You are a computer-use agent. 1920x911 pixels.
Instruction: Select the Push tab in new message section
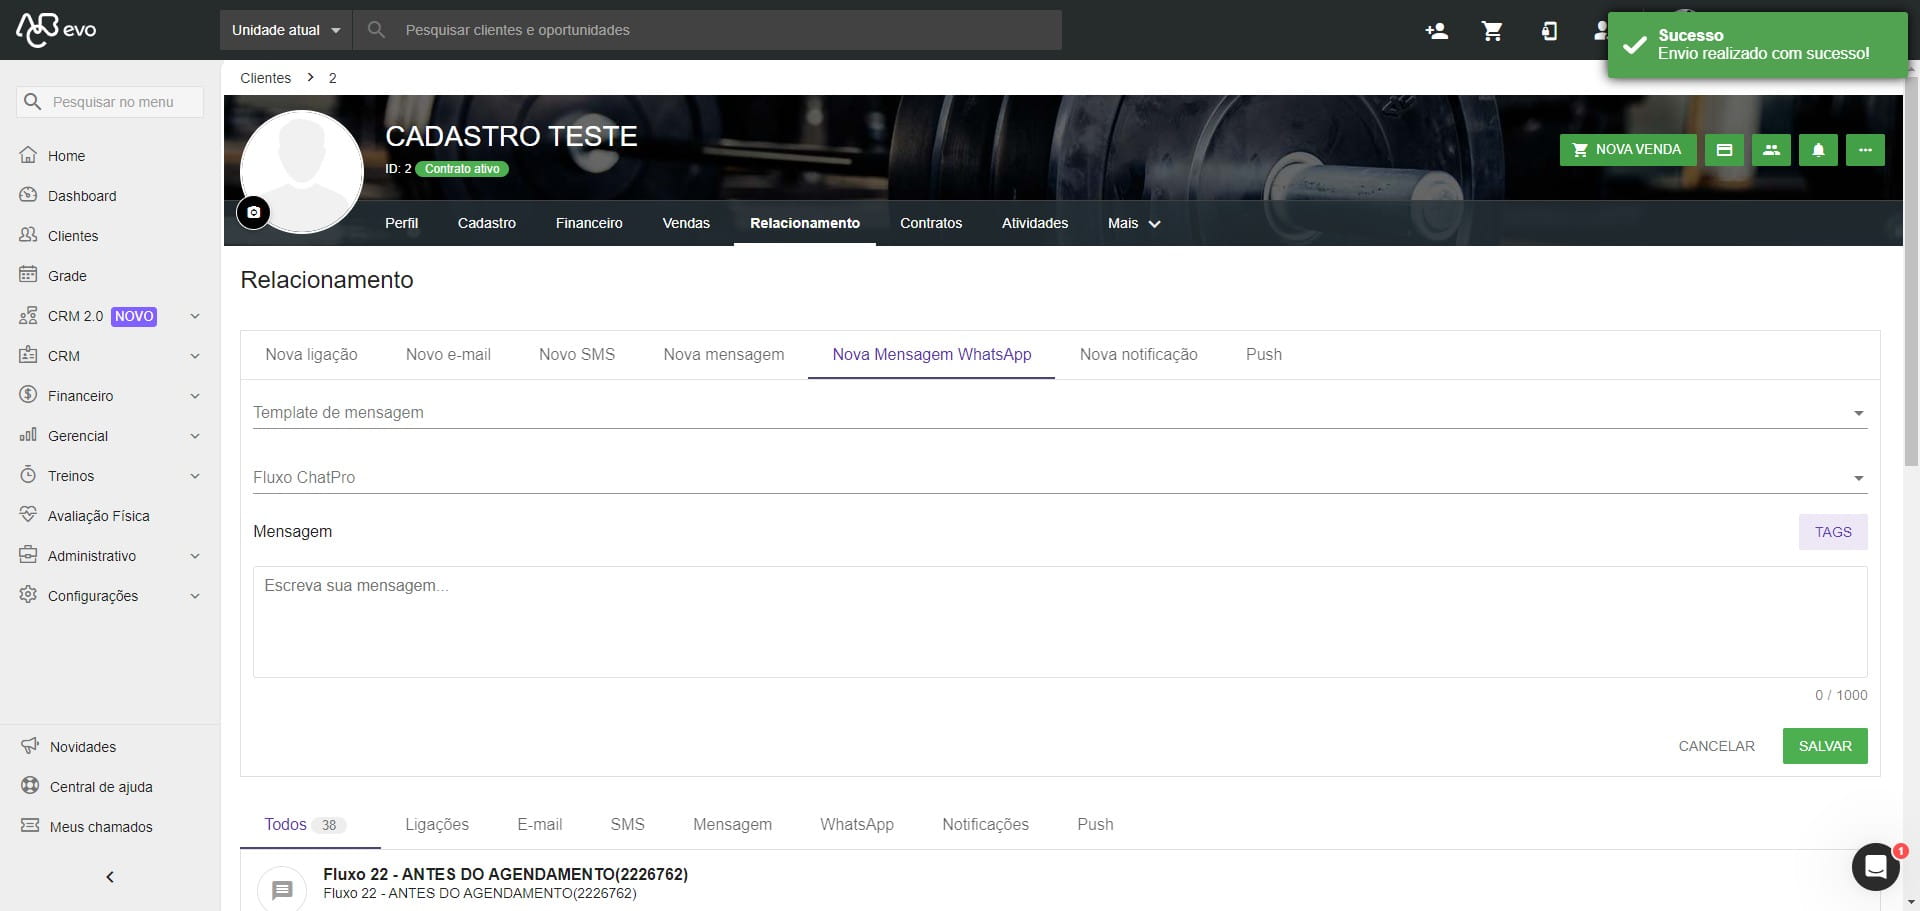[1264, 354]
